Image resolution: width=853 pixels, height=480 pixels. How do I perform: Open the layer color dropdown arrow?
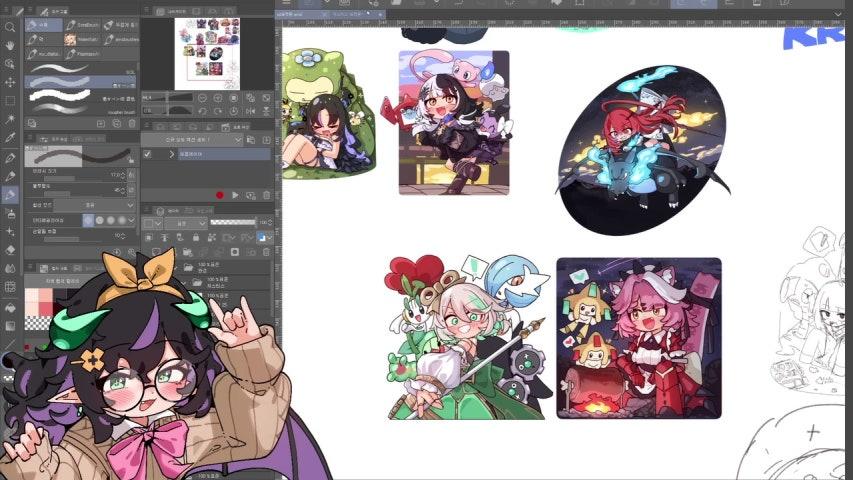pos(270,237)
